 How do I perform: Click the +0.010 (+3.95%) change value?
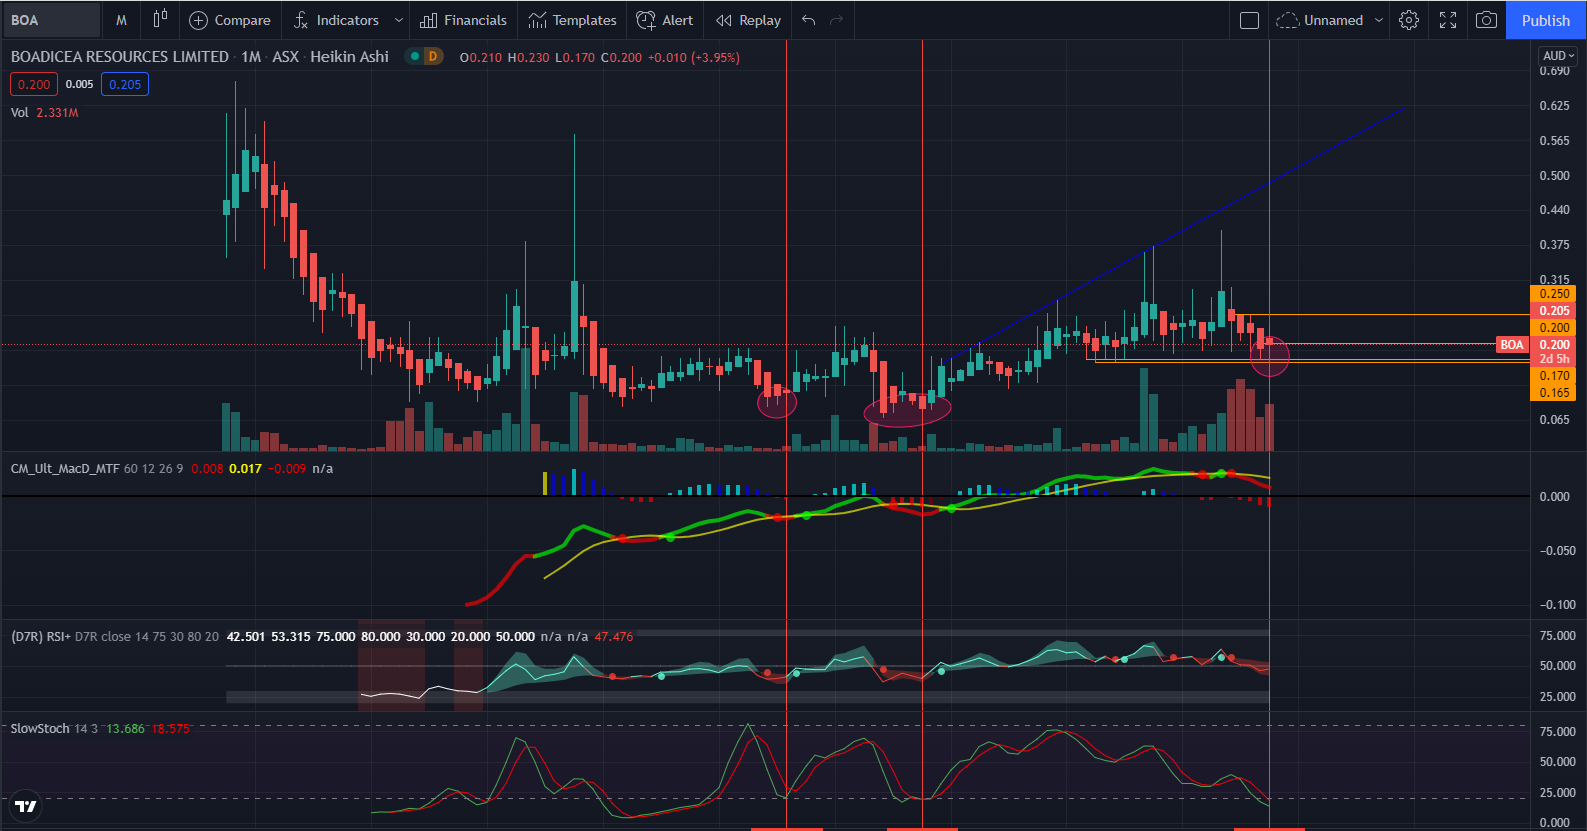click(694, 57)
